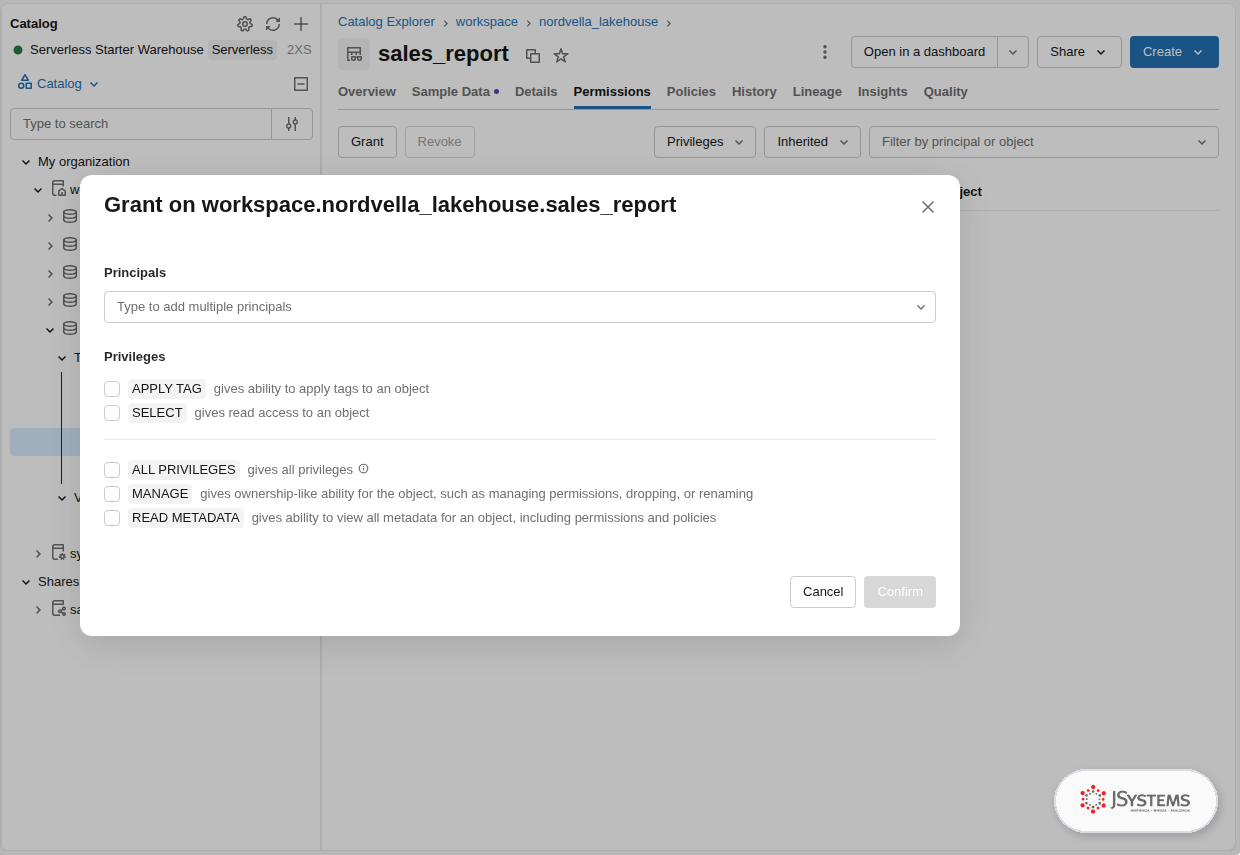
Task: Open the Lineage tab
Action: click(817, 92)
